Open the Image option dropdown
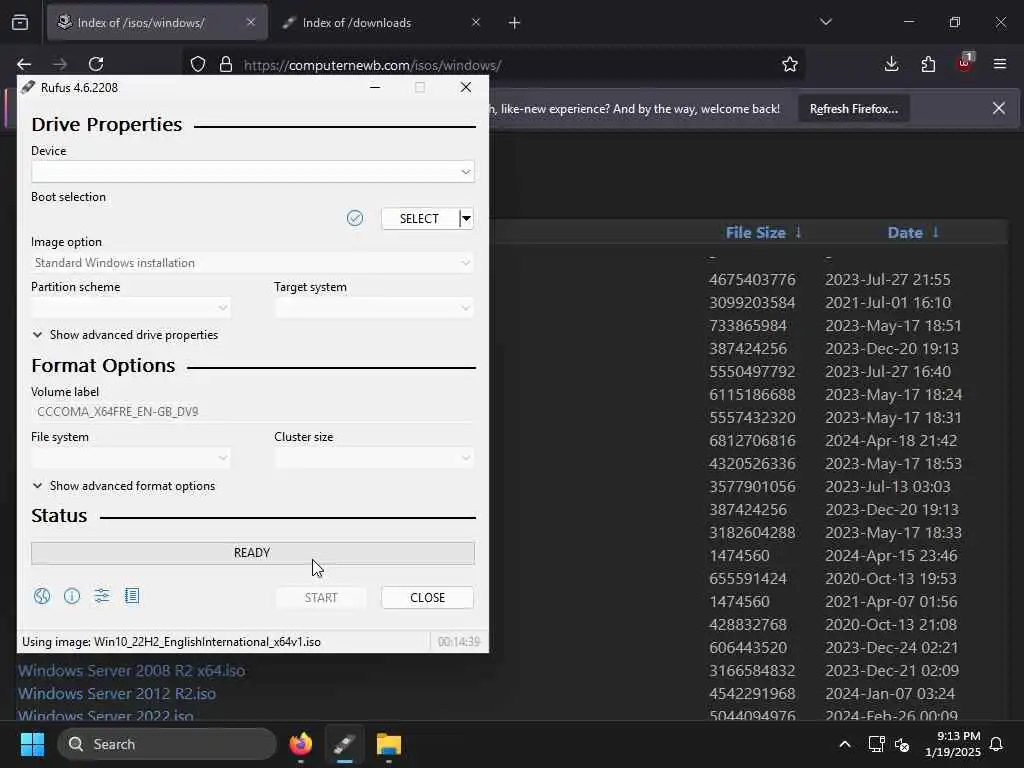Image resolution: width=1024 pixels, height=768 pixels. [253, 263]
